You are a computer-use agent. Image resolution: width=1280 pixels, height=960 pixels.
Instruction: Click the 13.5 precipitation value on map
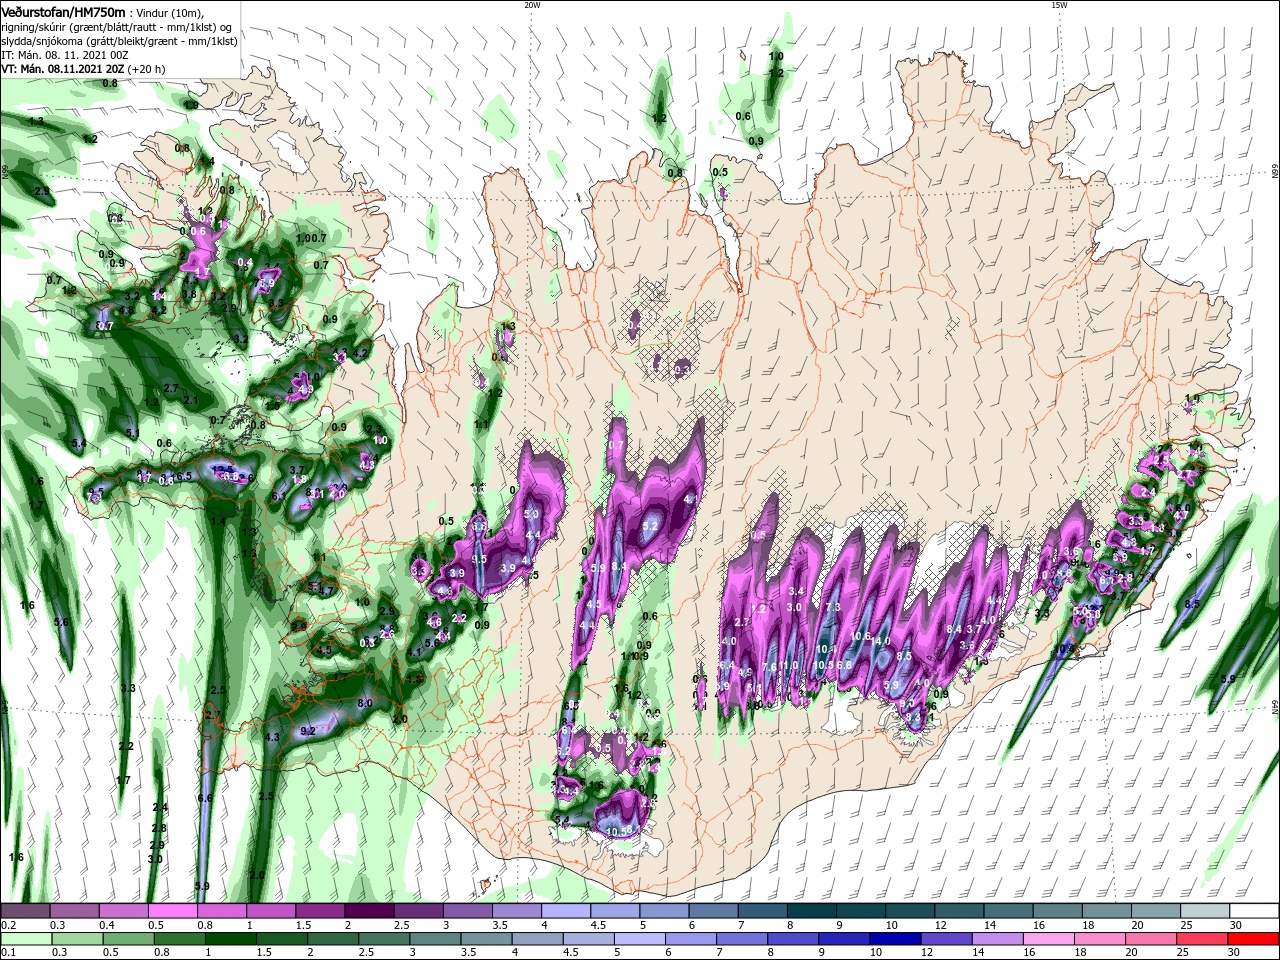point(223,469)
